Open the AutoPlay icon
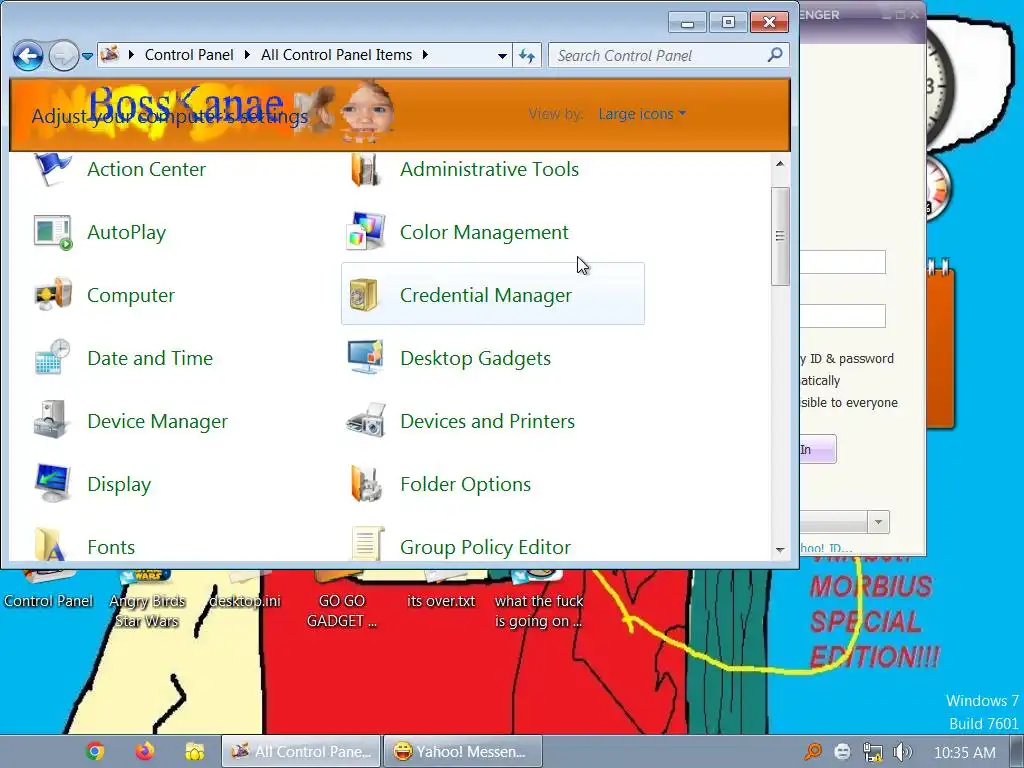The height and width of the screenshot is (768, 1024). point(52,232)
